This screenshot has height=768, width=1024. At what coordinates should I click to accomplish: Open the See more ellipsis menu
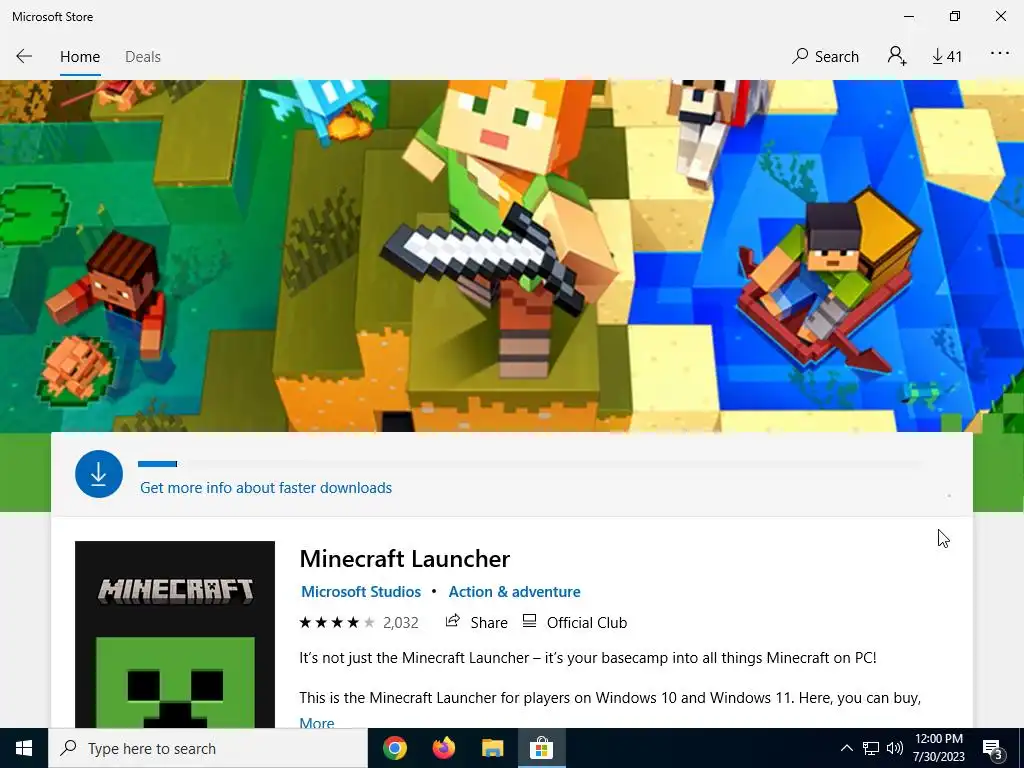click(1000, 54)
